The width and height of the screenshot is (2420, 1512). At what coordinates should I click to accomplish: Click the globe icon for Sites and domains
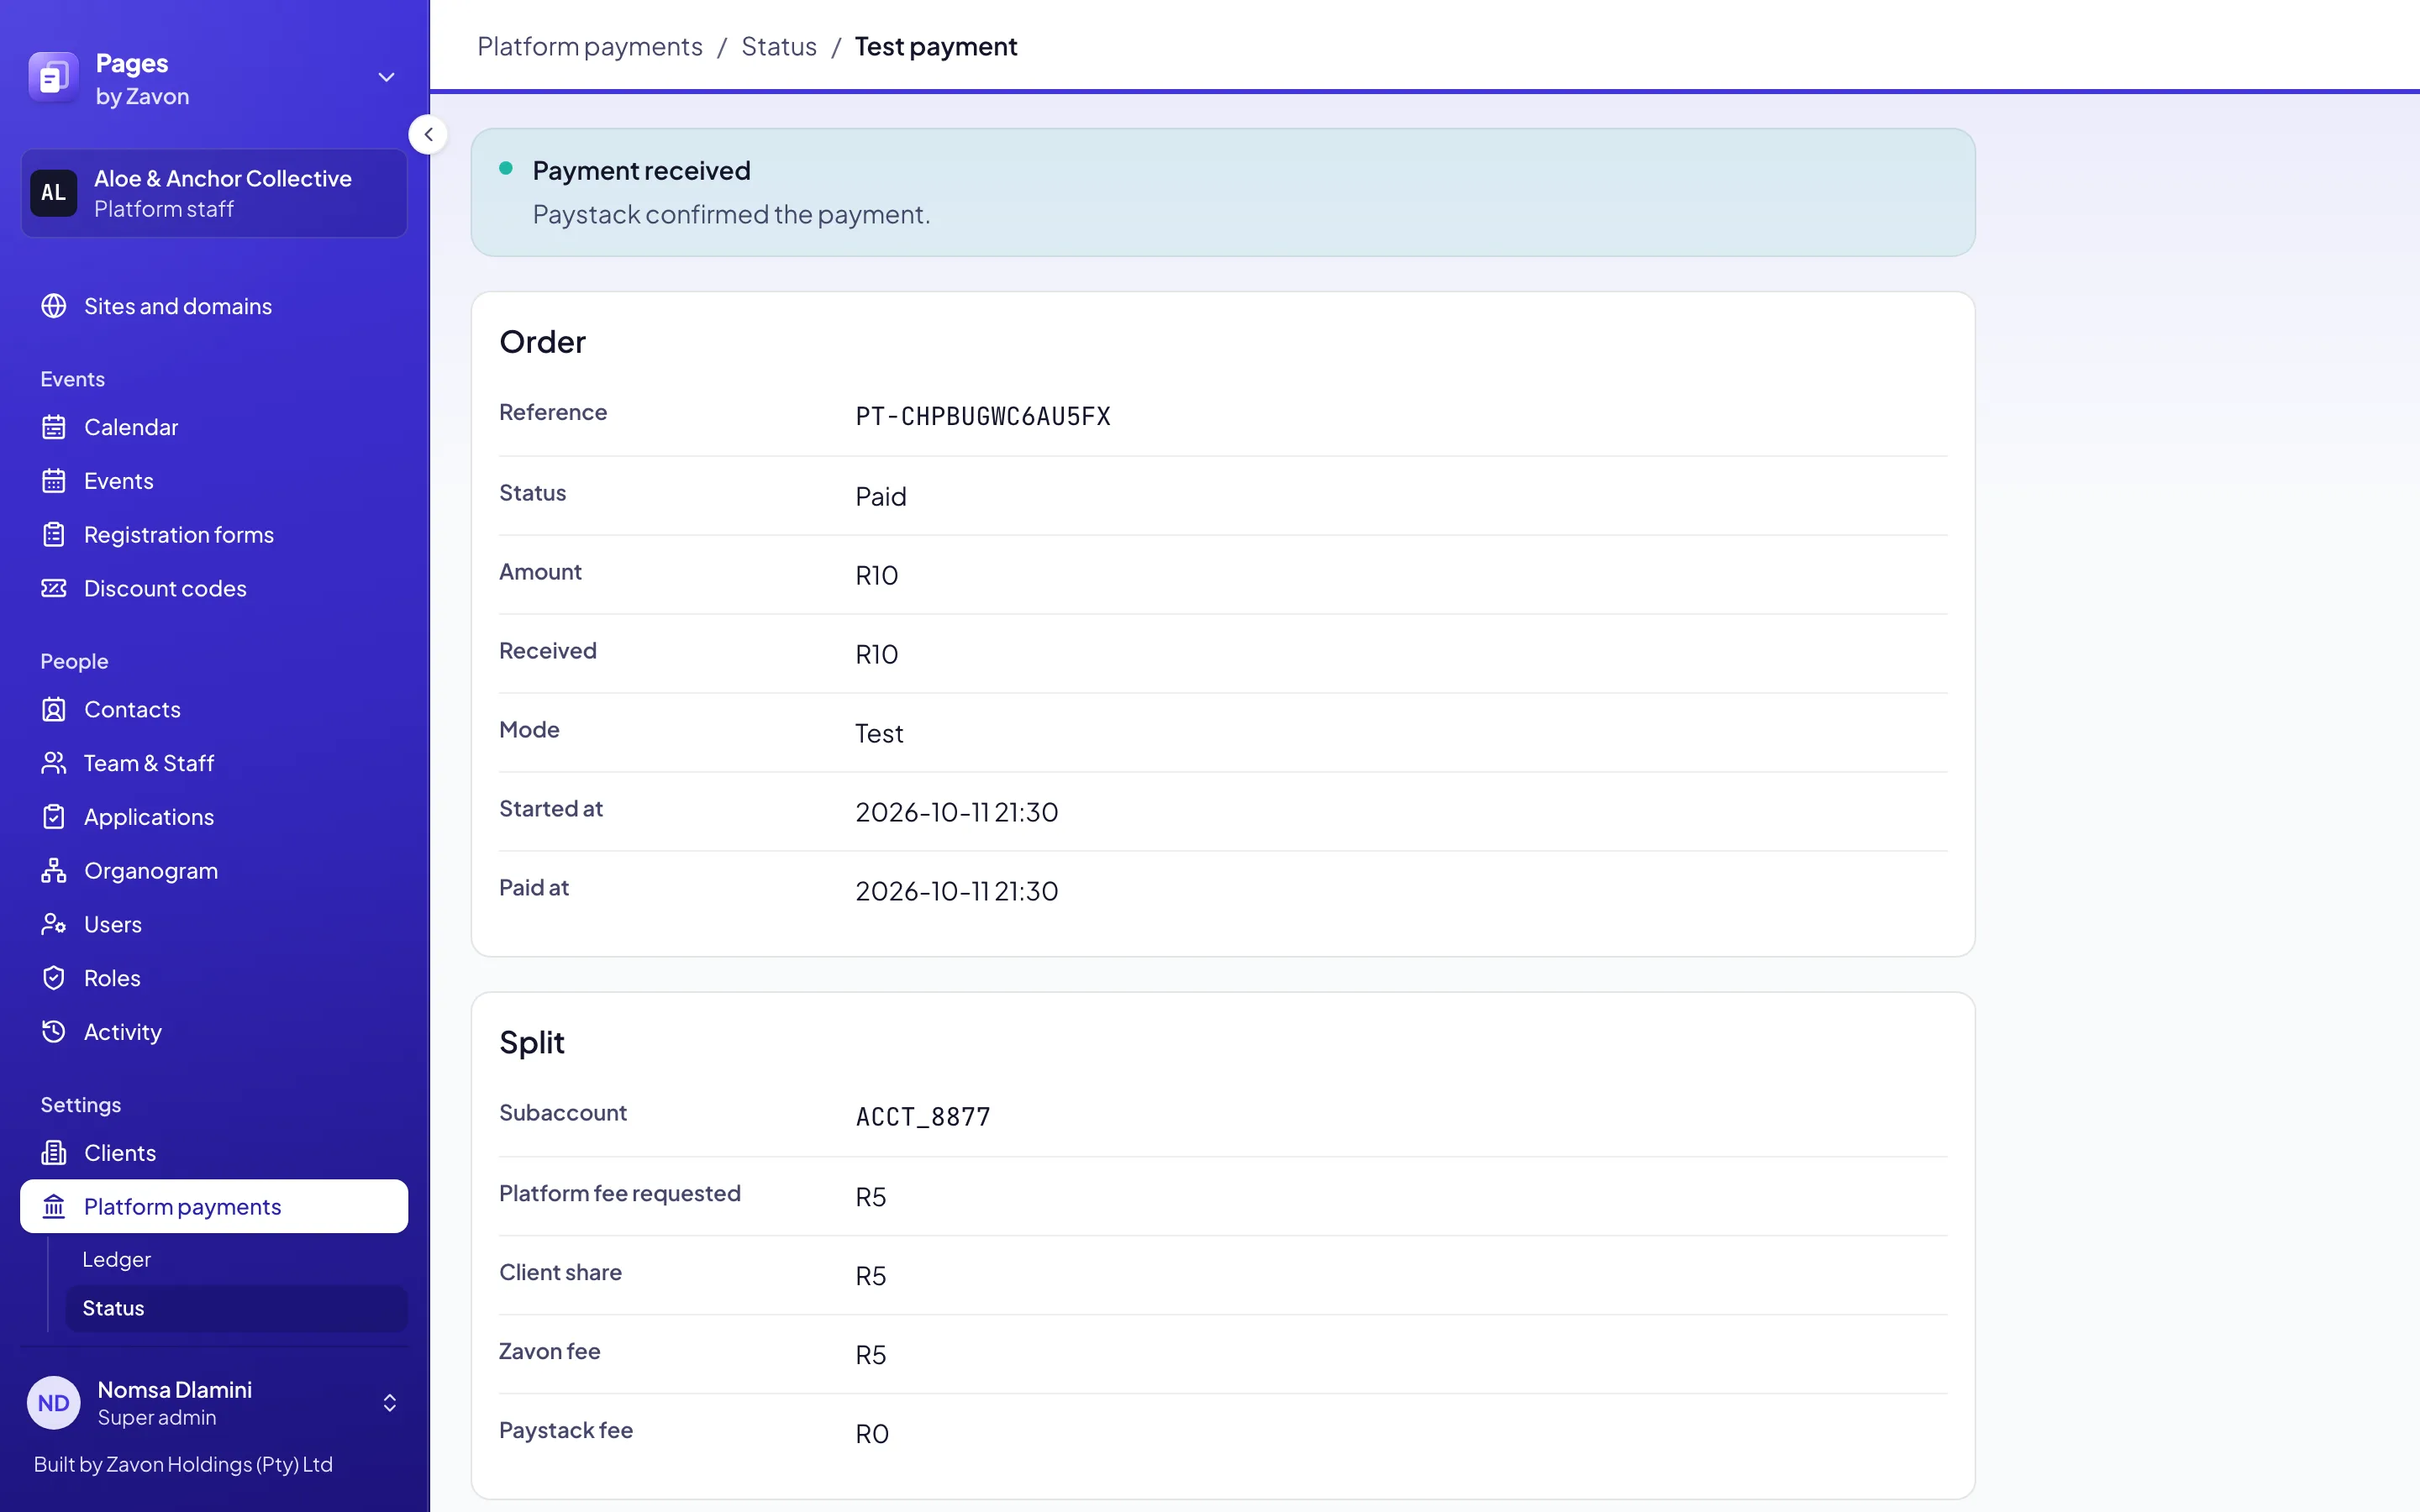[54, 306]
